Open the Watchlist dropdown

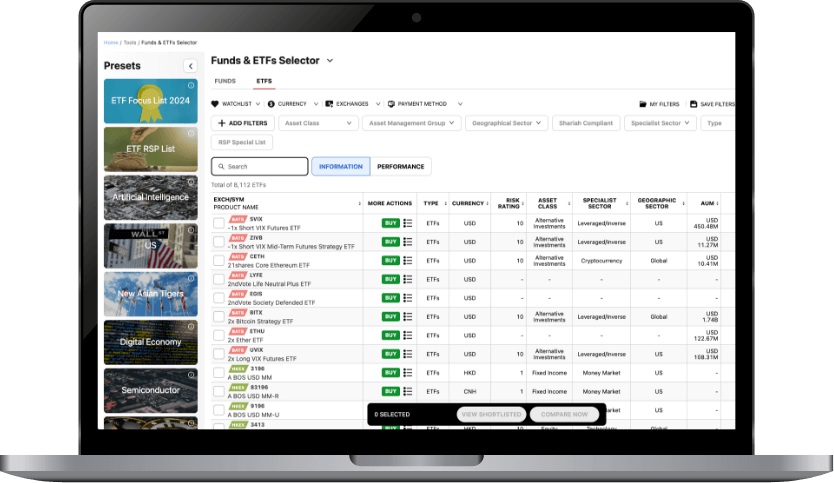click(x=258, y=104)
